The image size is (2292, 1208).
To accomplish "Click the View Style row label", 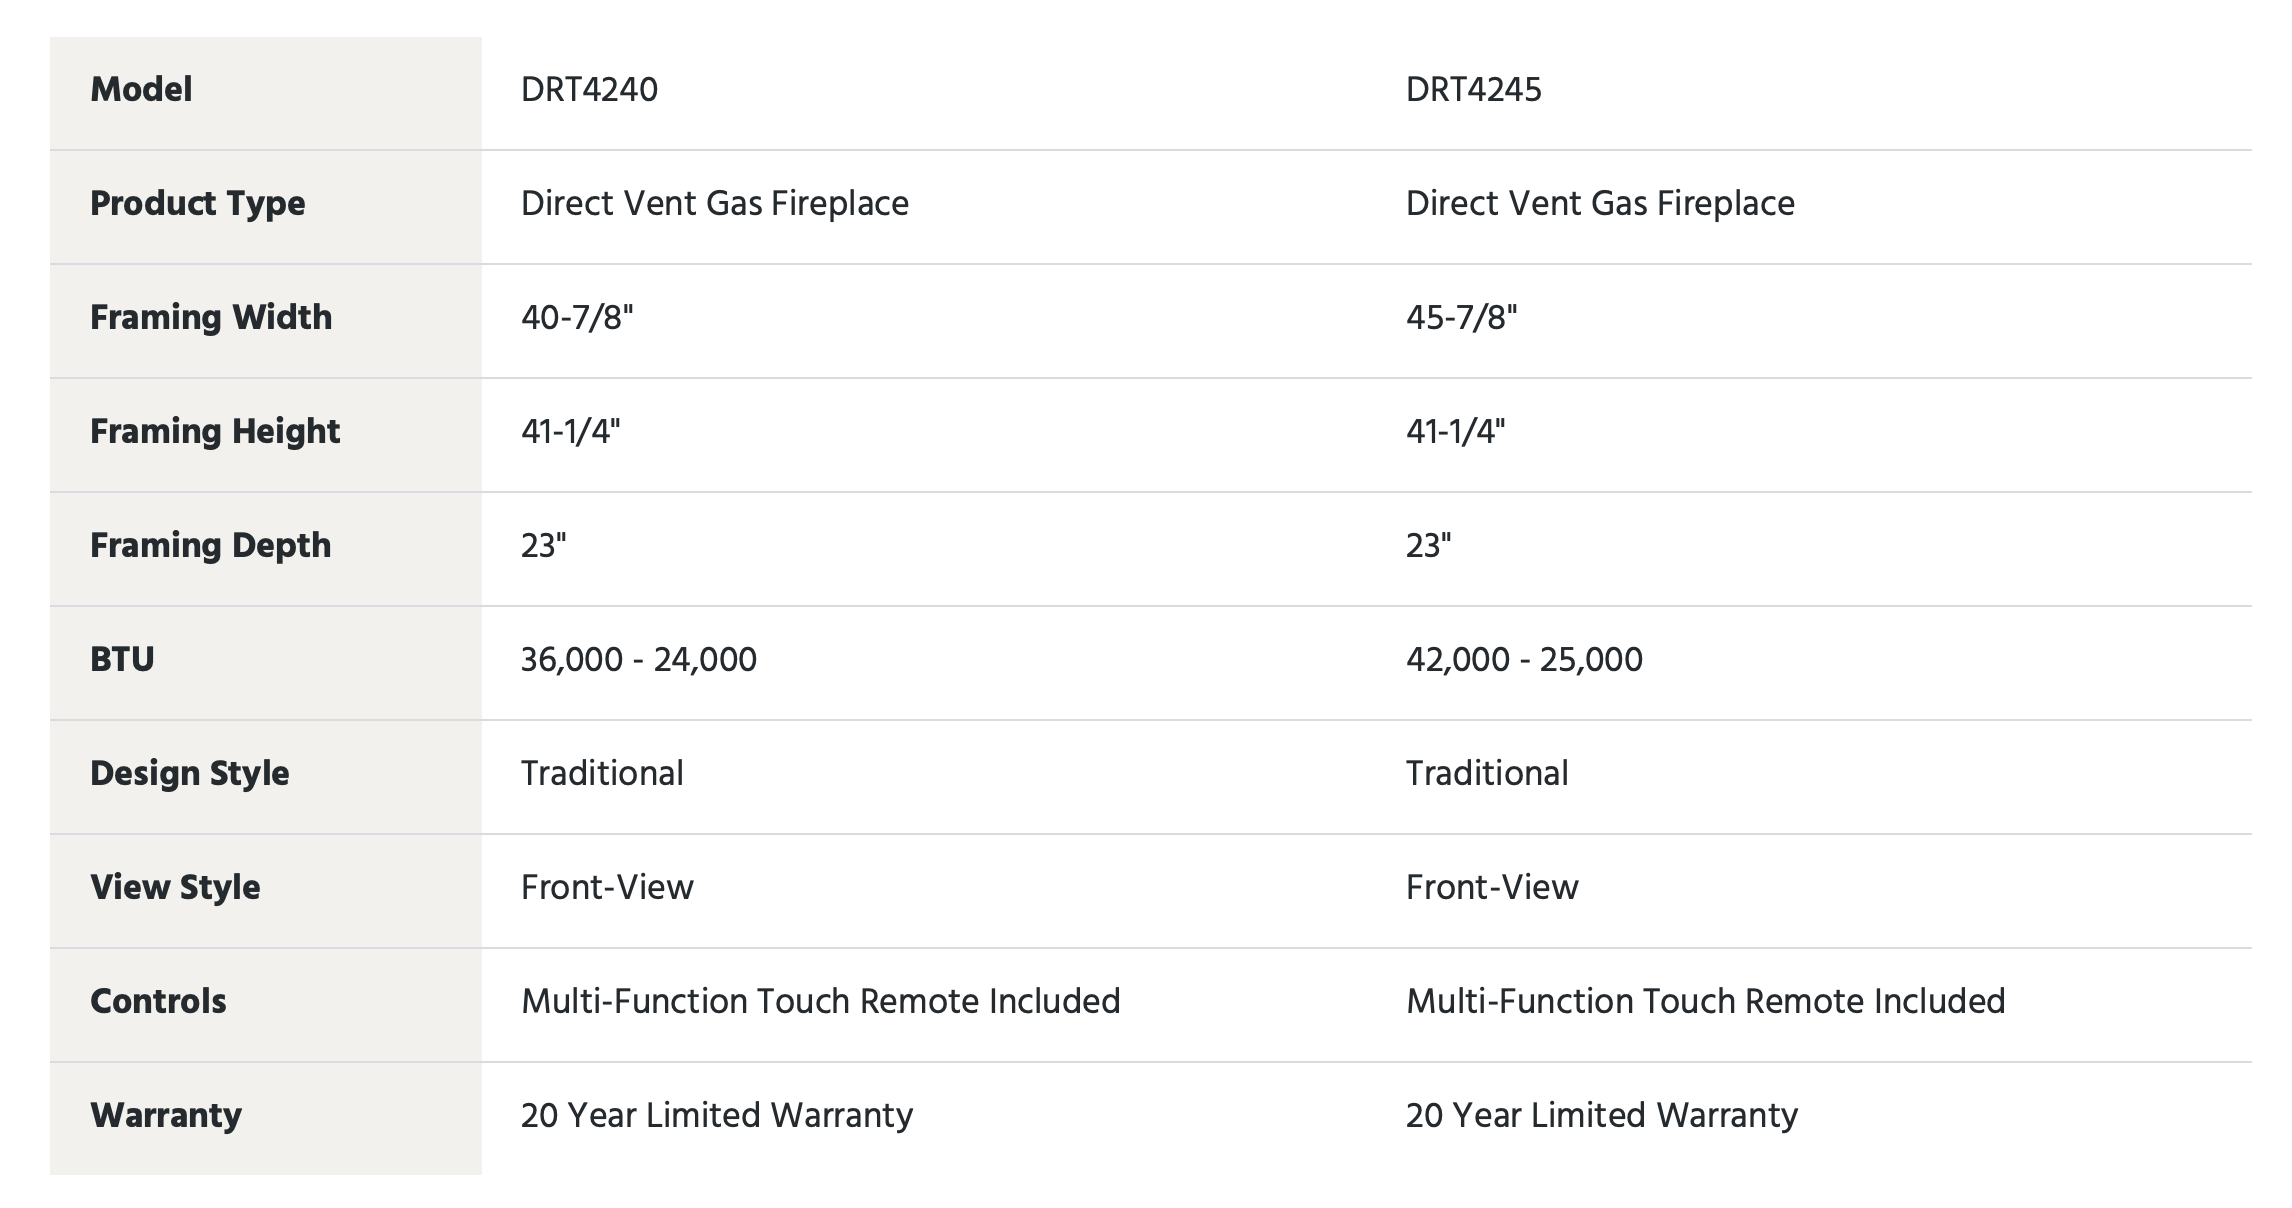I will tap(175, 888).
